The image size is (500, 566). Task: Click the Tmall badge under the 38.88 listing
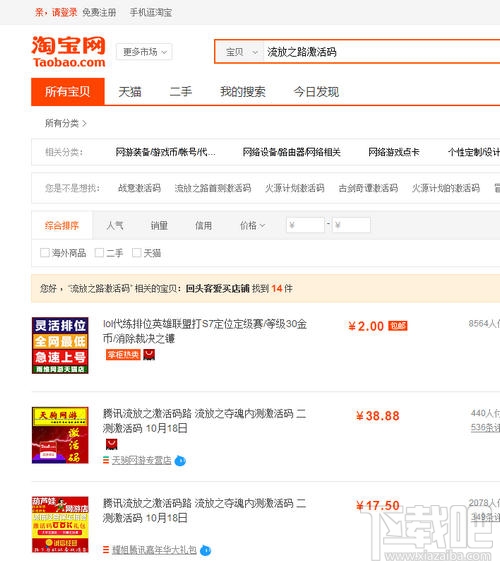112,444
